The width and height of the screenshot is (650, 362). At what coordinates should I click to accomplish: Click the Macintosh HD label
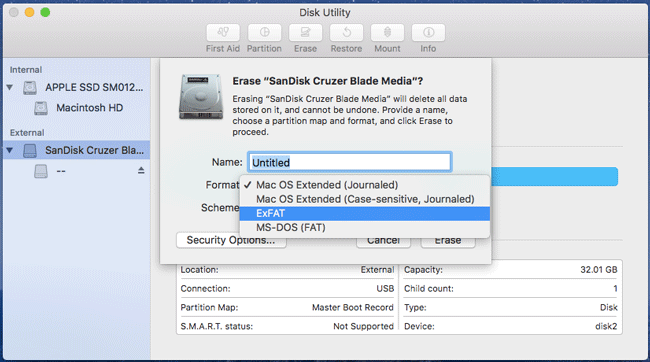tap(90, 108)
